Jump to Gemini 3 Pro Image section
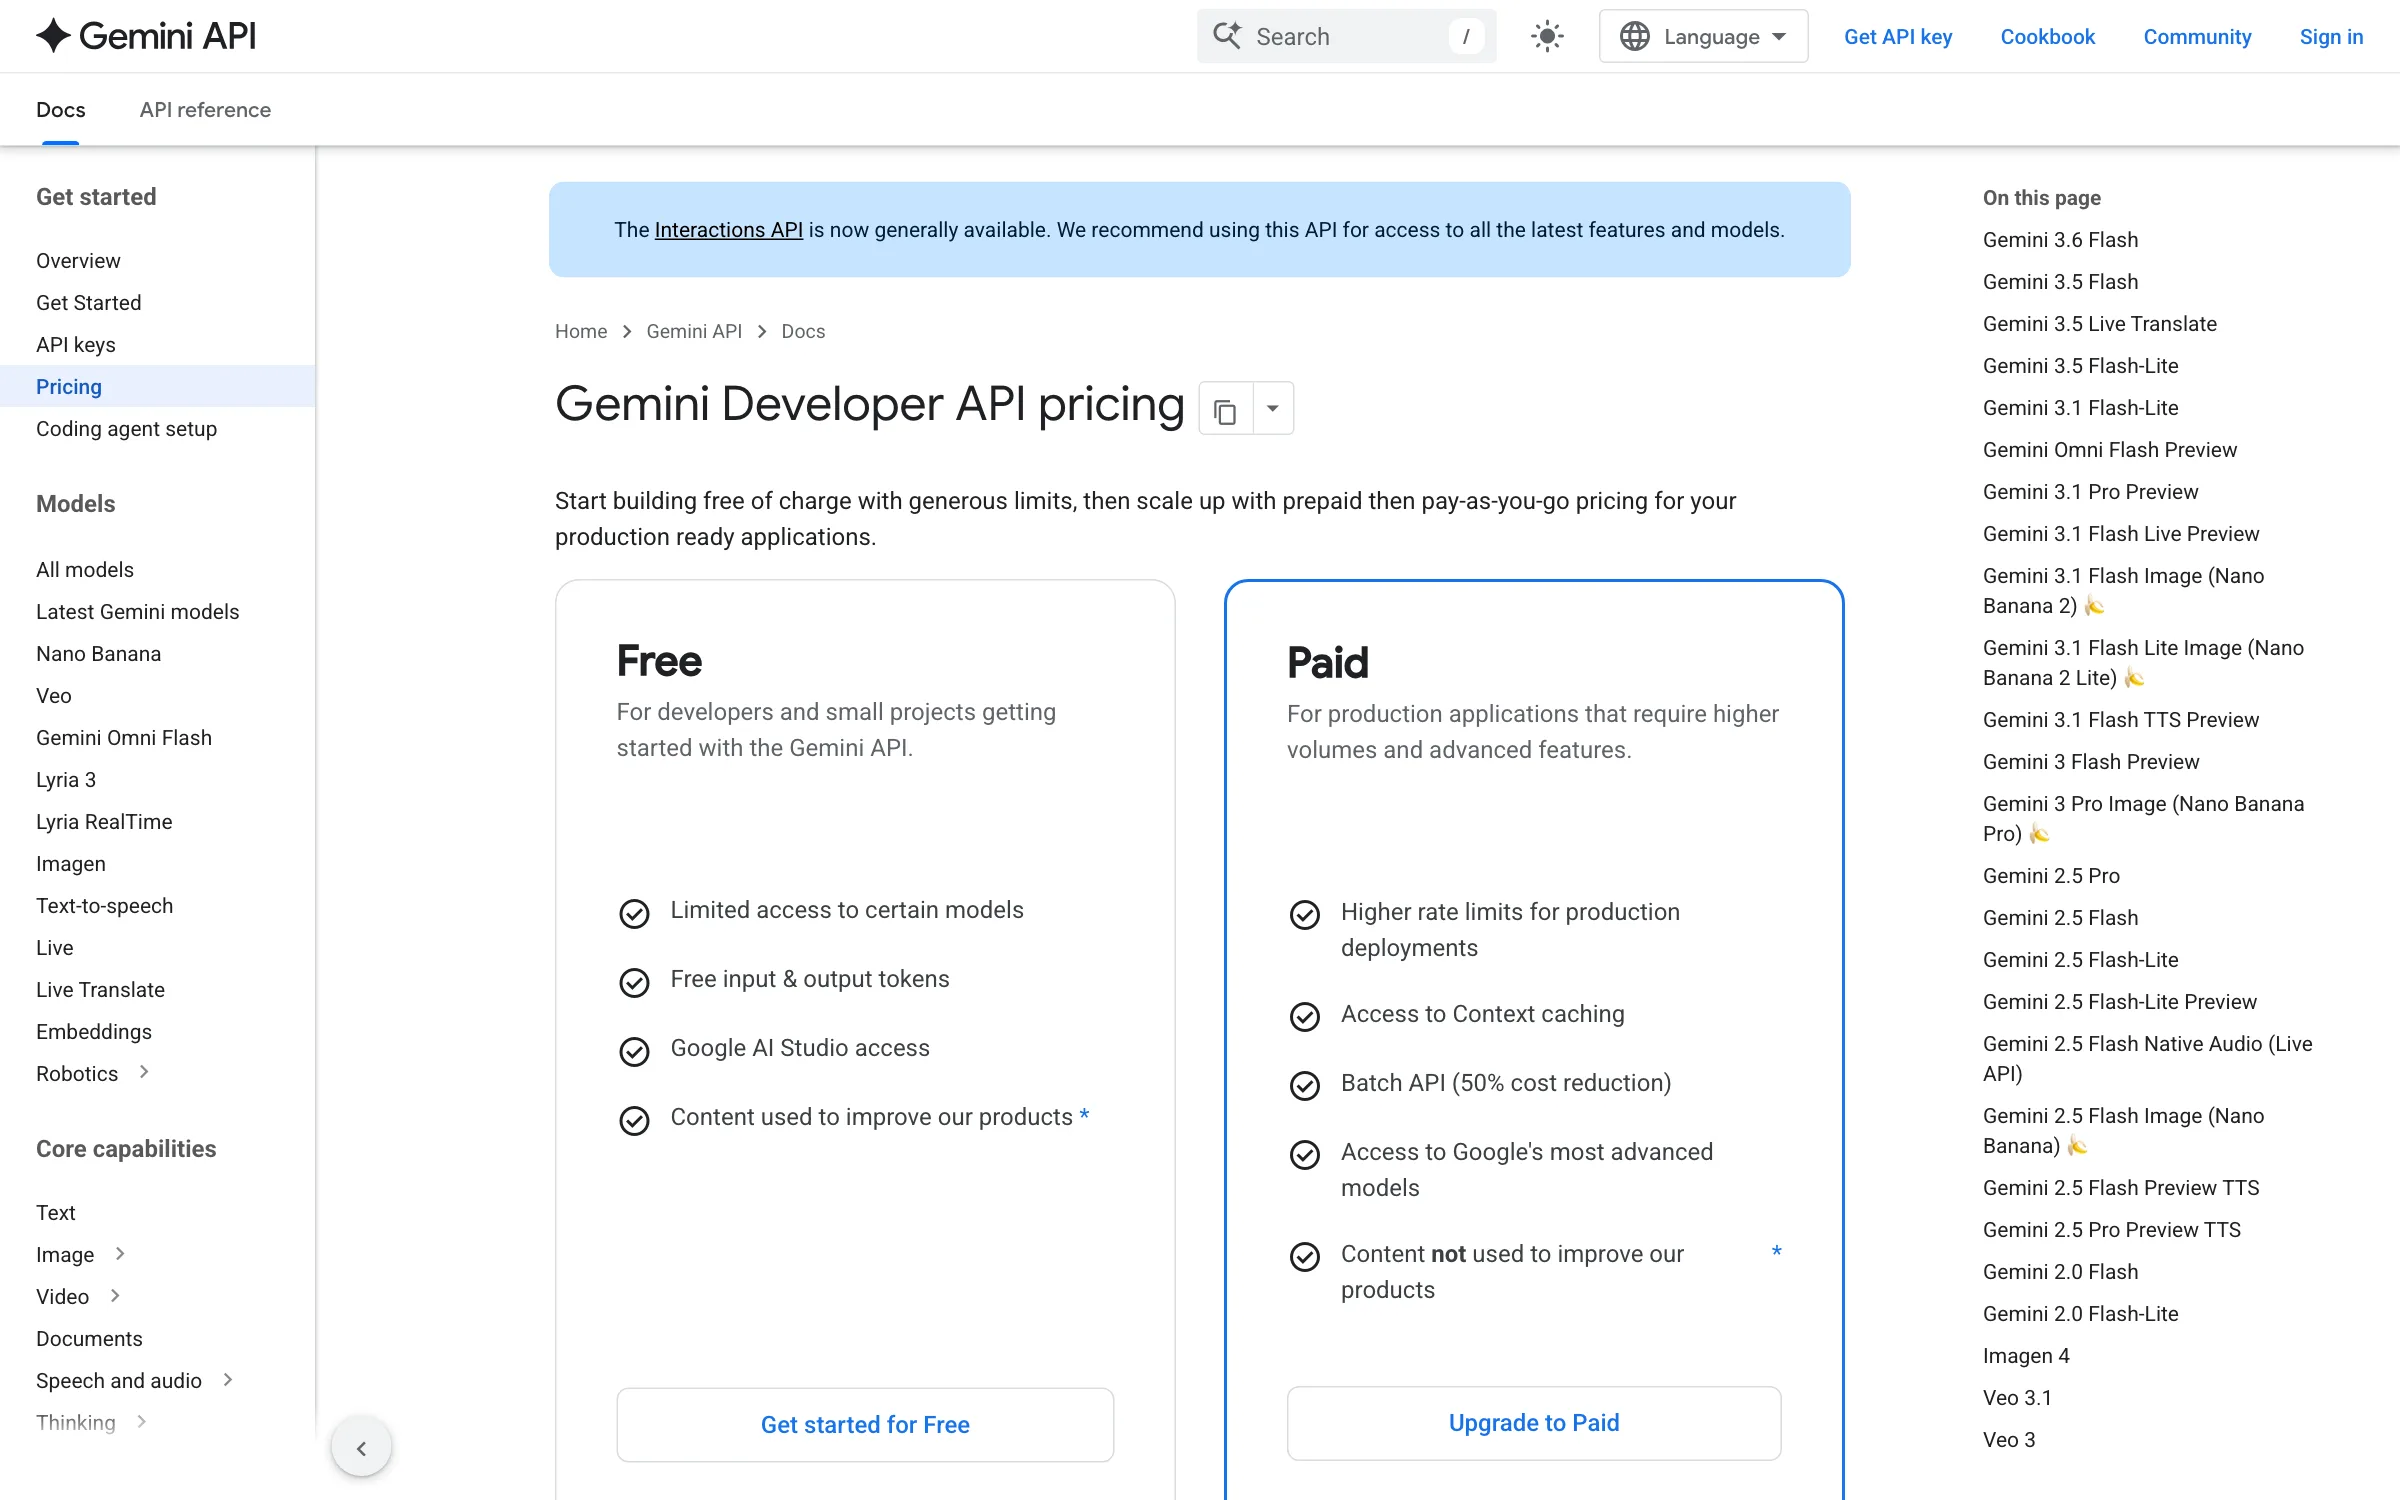The height and width of the screenshot is (1500, 2400). [2143, 819]
